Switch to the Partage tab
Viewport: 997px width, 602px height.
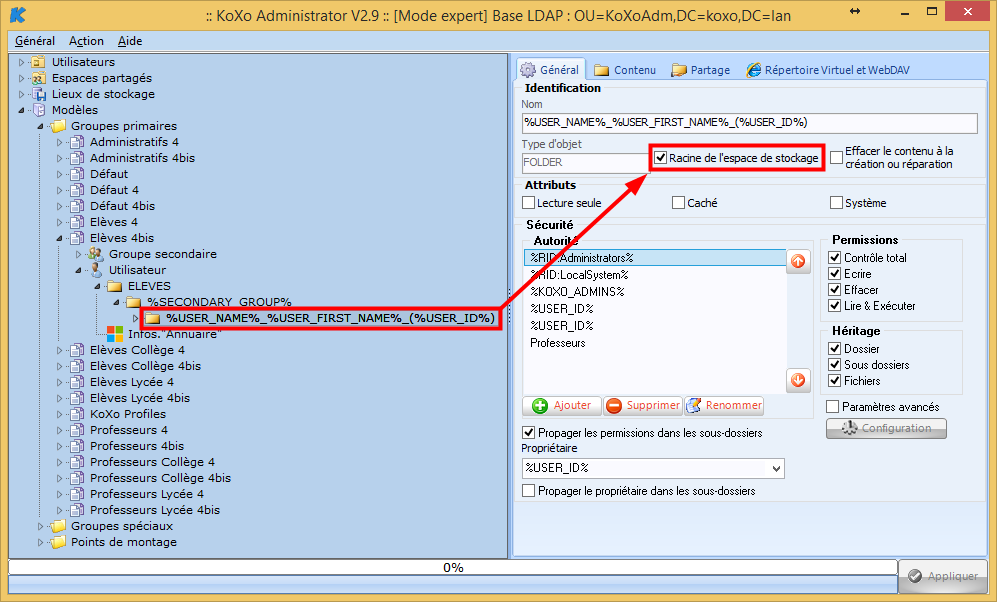coord(701,70)
